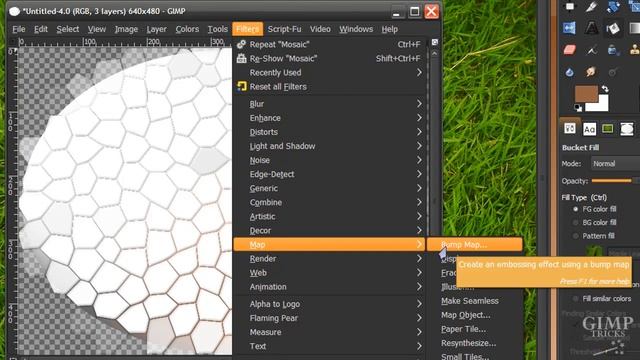Select the Smudge finger tool
The width and height of the screenshot is (640, 360).
pos(591,72)
